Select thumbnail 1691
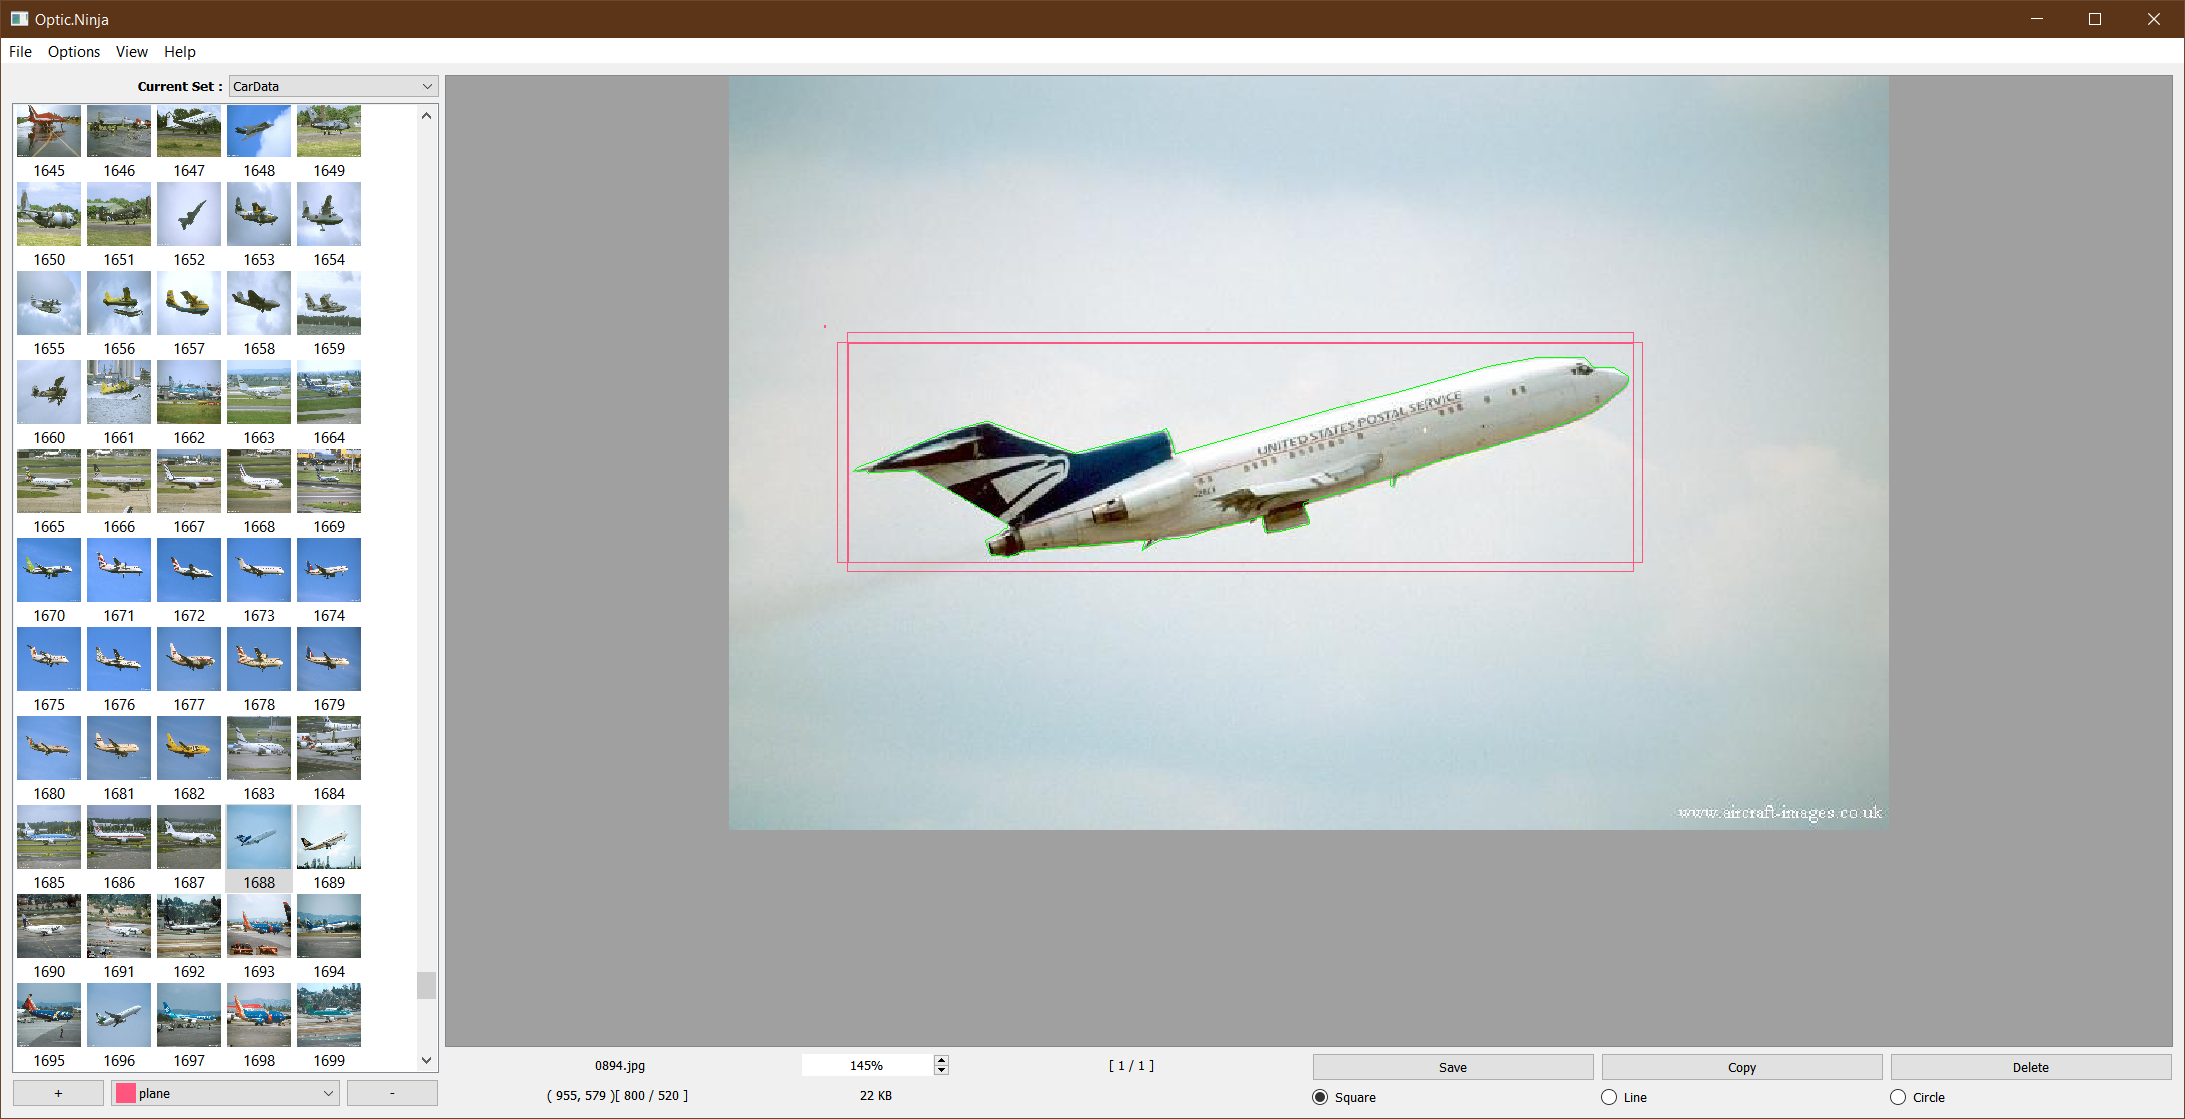The image size is (2185, 1119). (119, 926)
